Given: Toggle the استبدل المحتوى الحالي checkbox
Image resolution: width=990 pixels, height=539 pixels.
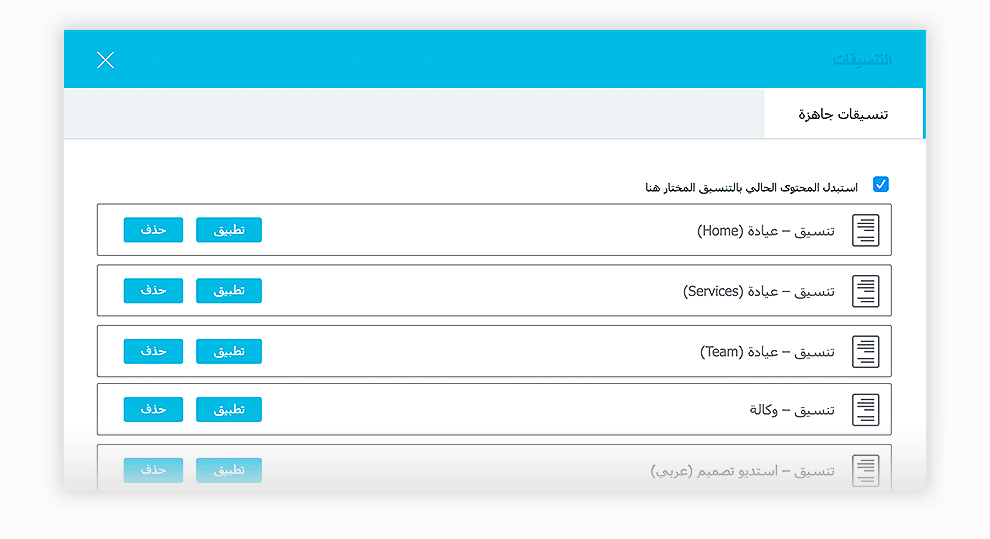Looking at the screenshot, I should 881,184.
